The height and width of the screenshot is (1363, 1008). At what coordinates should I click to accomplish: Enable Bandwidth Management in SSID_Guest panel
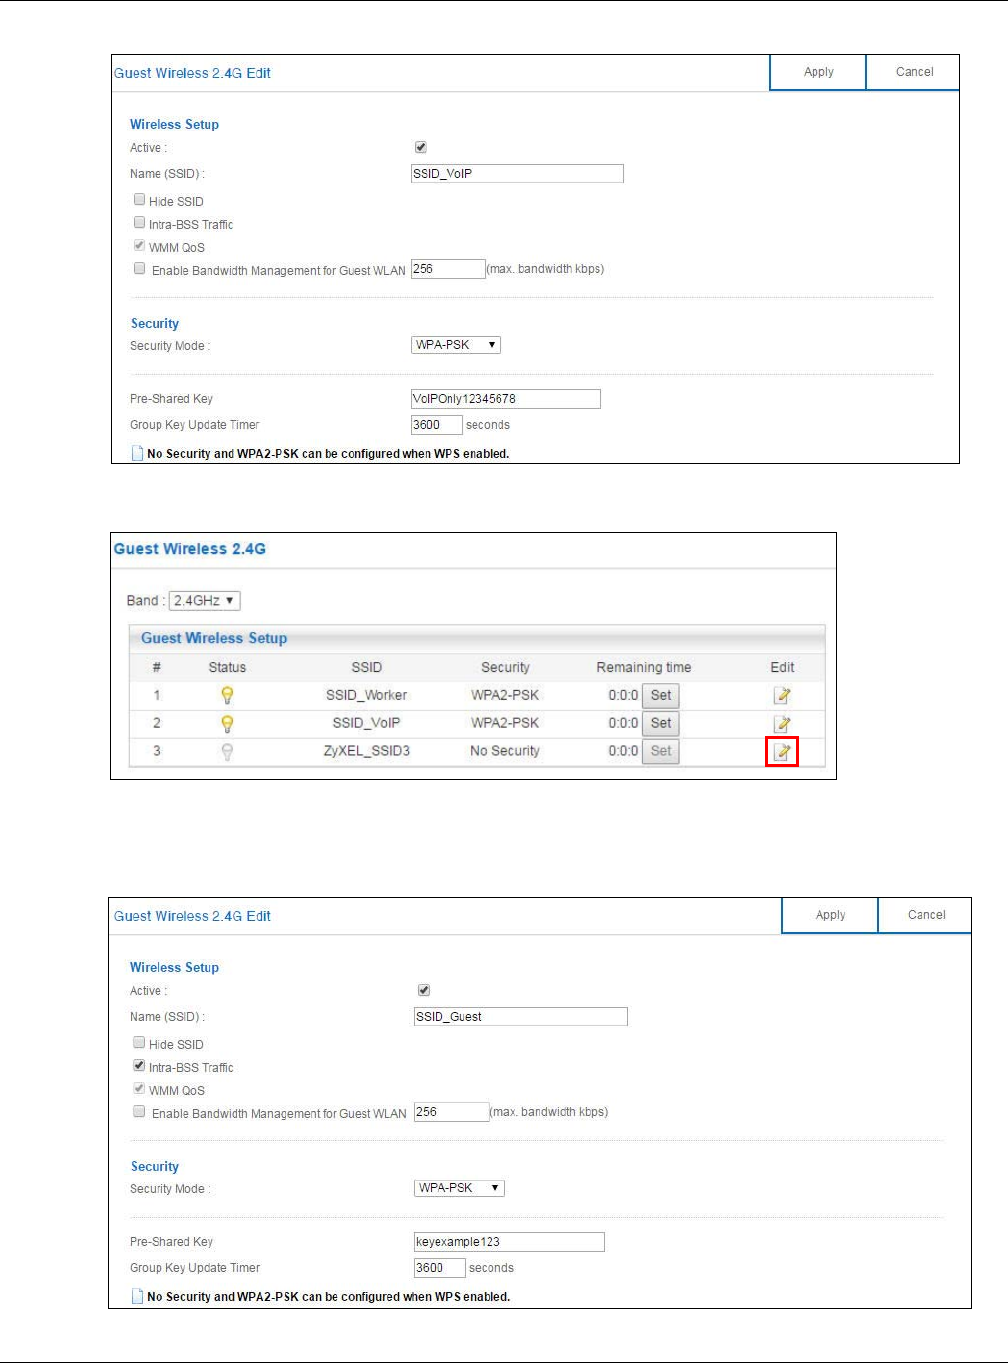[x=140, y=1112]
